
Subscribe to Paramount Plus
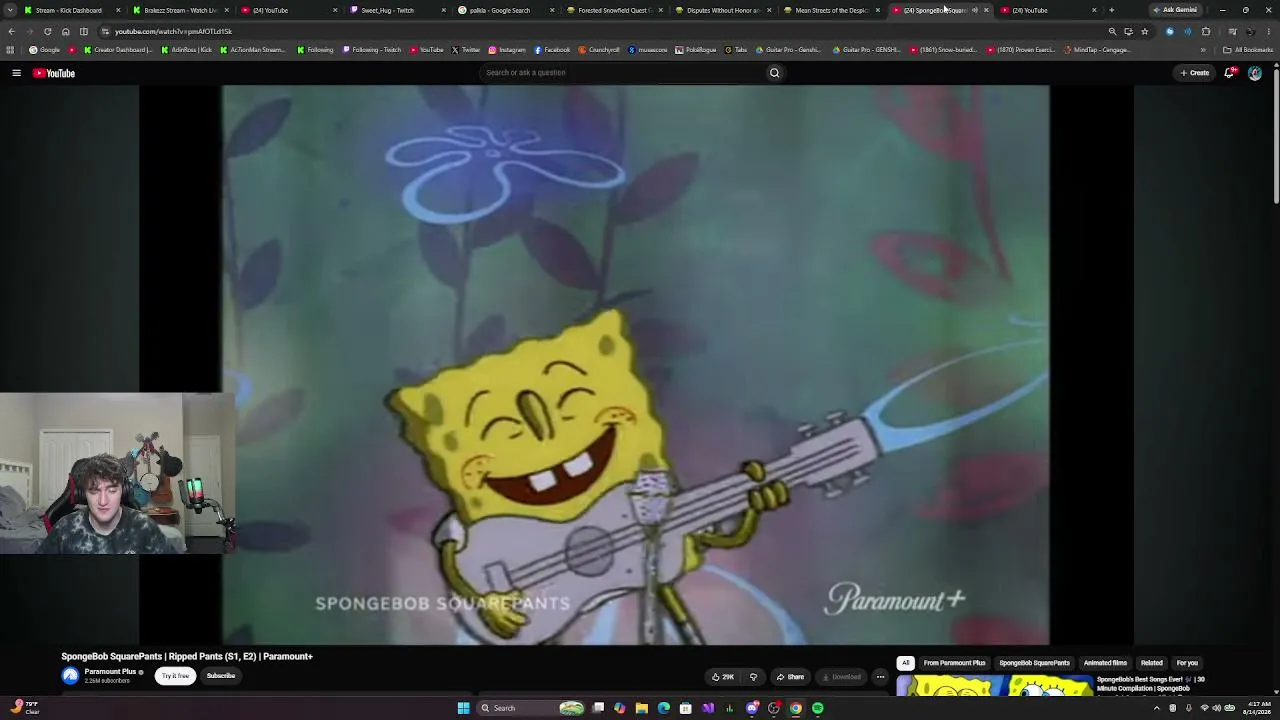click(x=221, y=676)
